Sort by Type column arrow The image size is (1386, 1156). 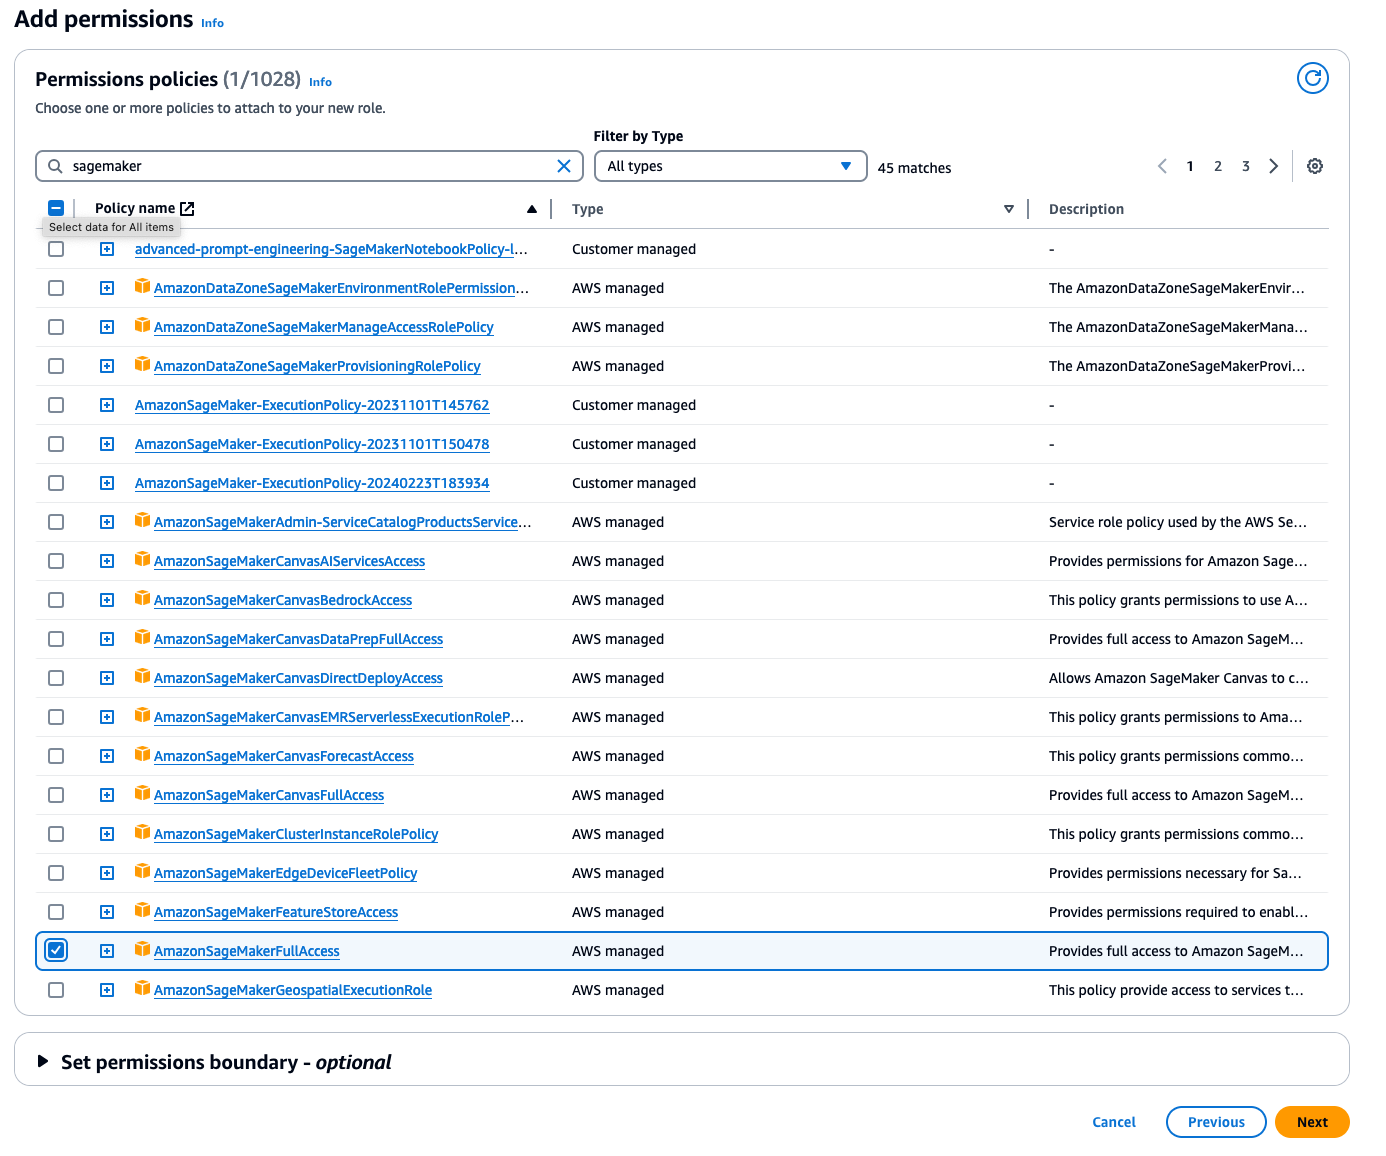click(1009, 209)
